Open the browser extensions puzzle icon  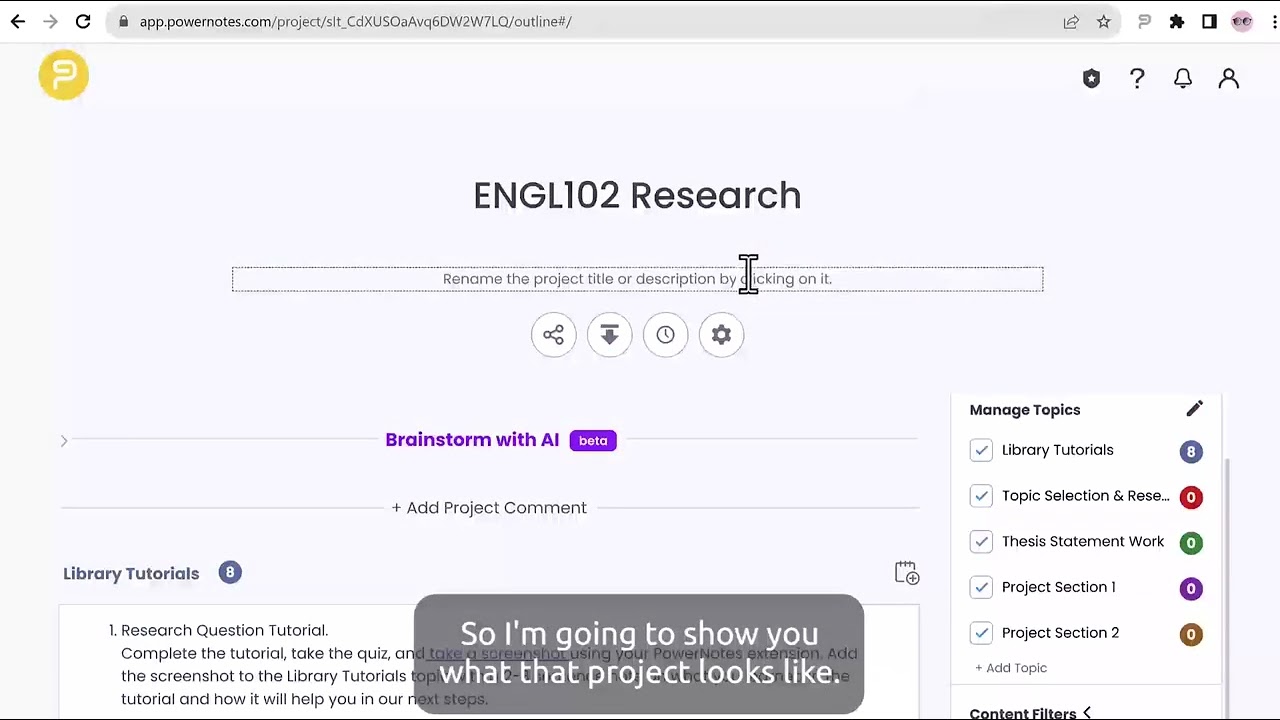(x=1177, y=21)
